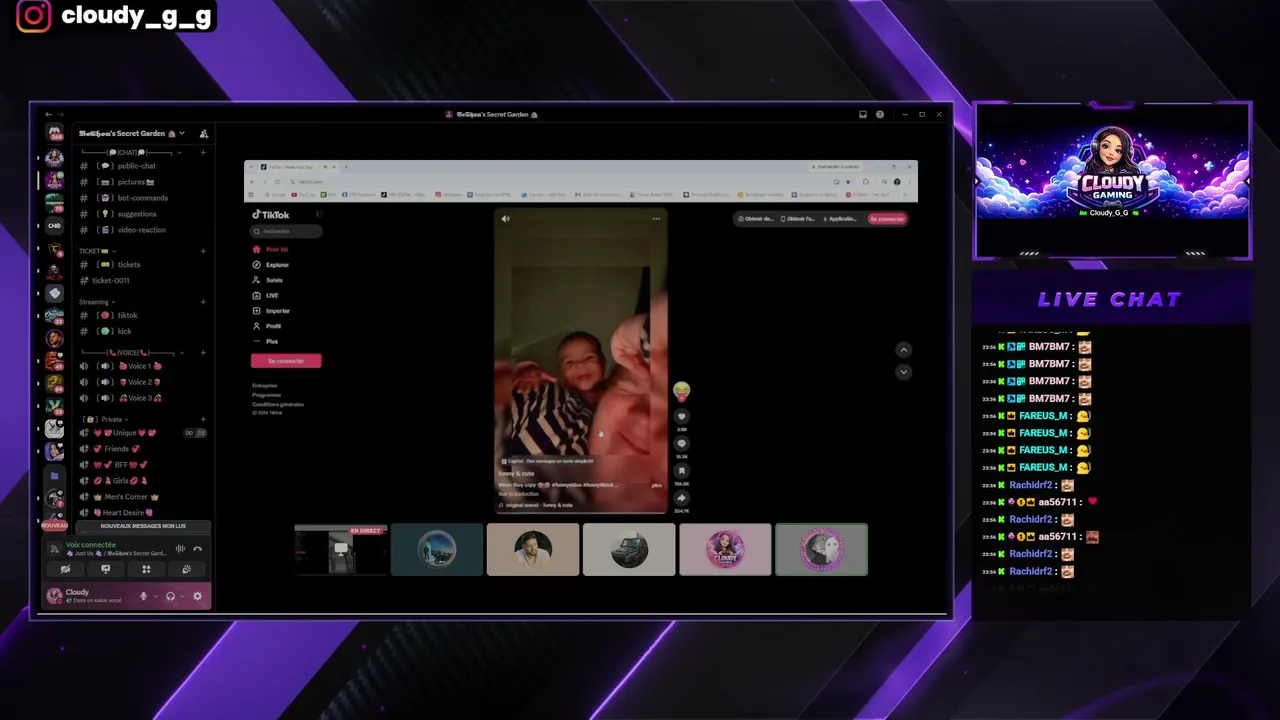This screenshot has width=1280, height=720.
Task: Toggle microphone mute in user panel
Action: click(x=143, y=596)
